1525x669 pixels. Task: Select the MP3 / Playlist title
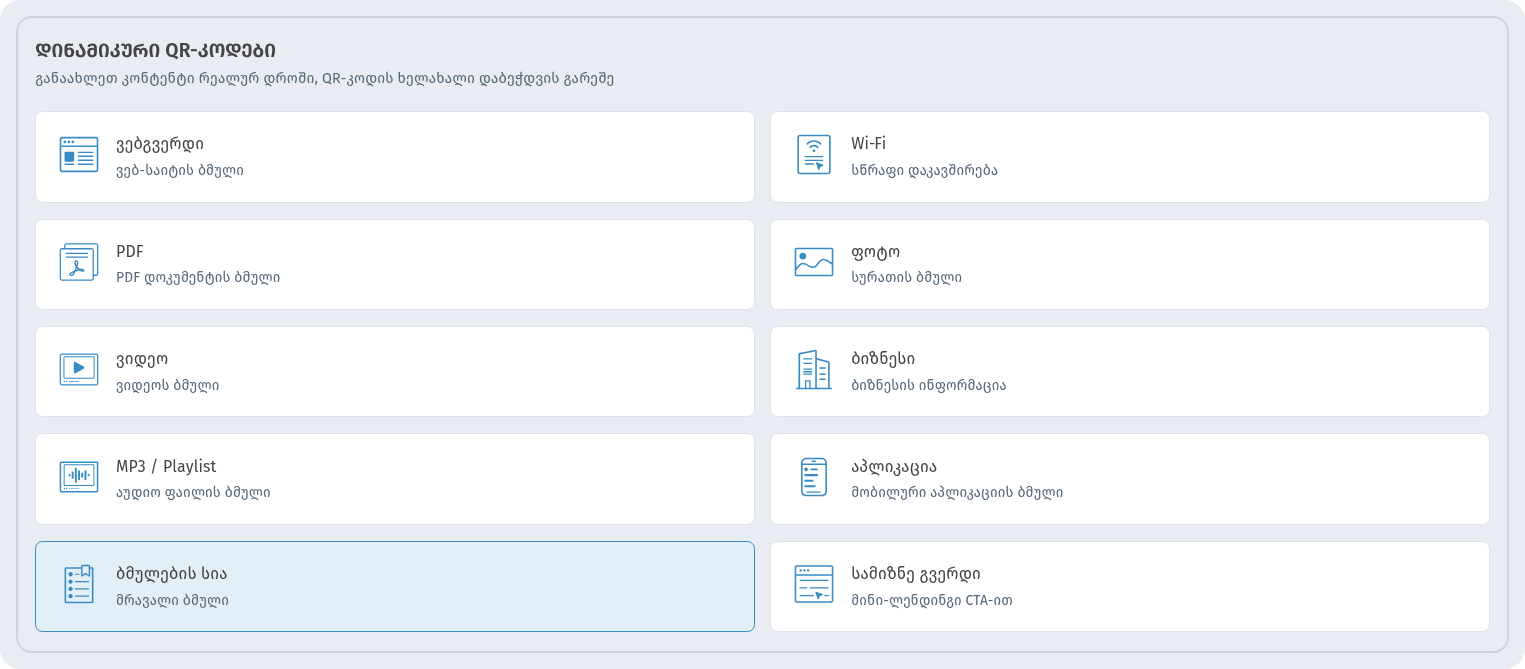(x=166, y=466)
